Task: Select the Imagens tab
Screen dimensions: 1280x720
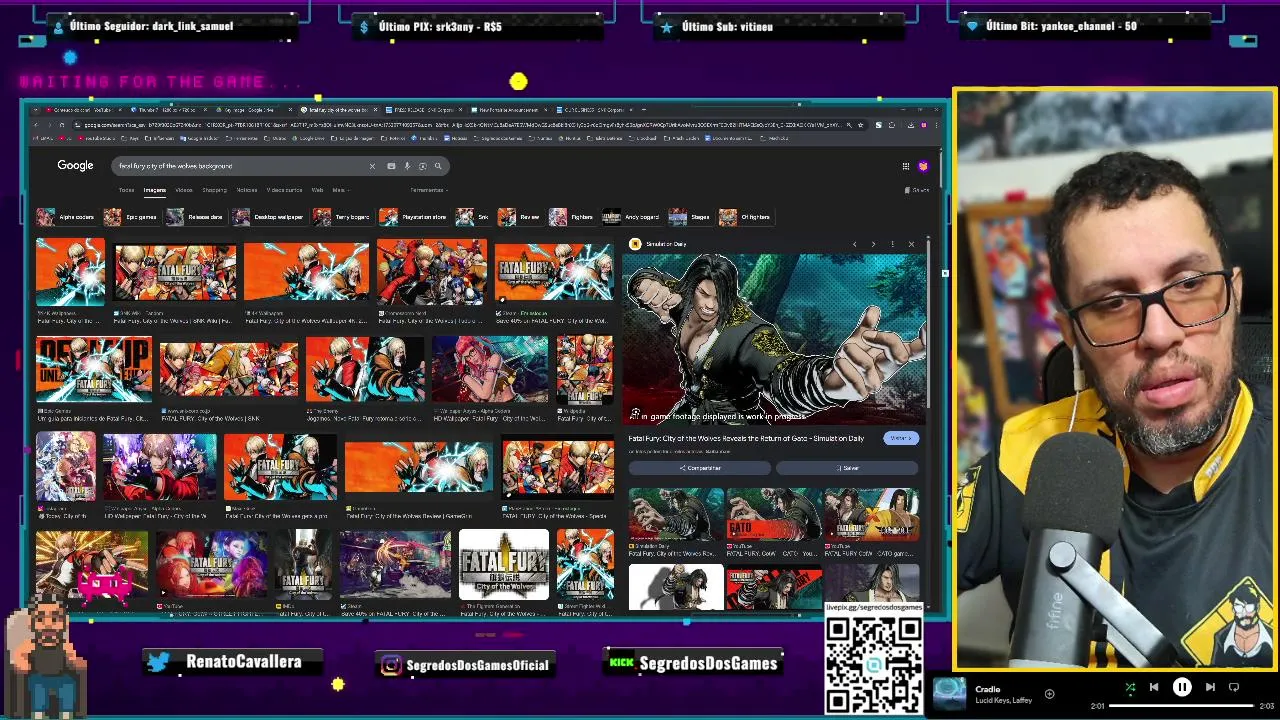Action: [154, 190]
